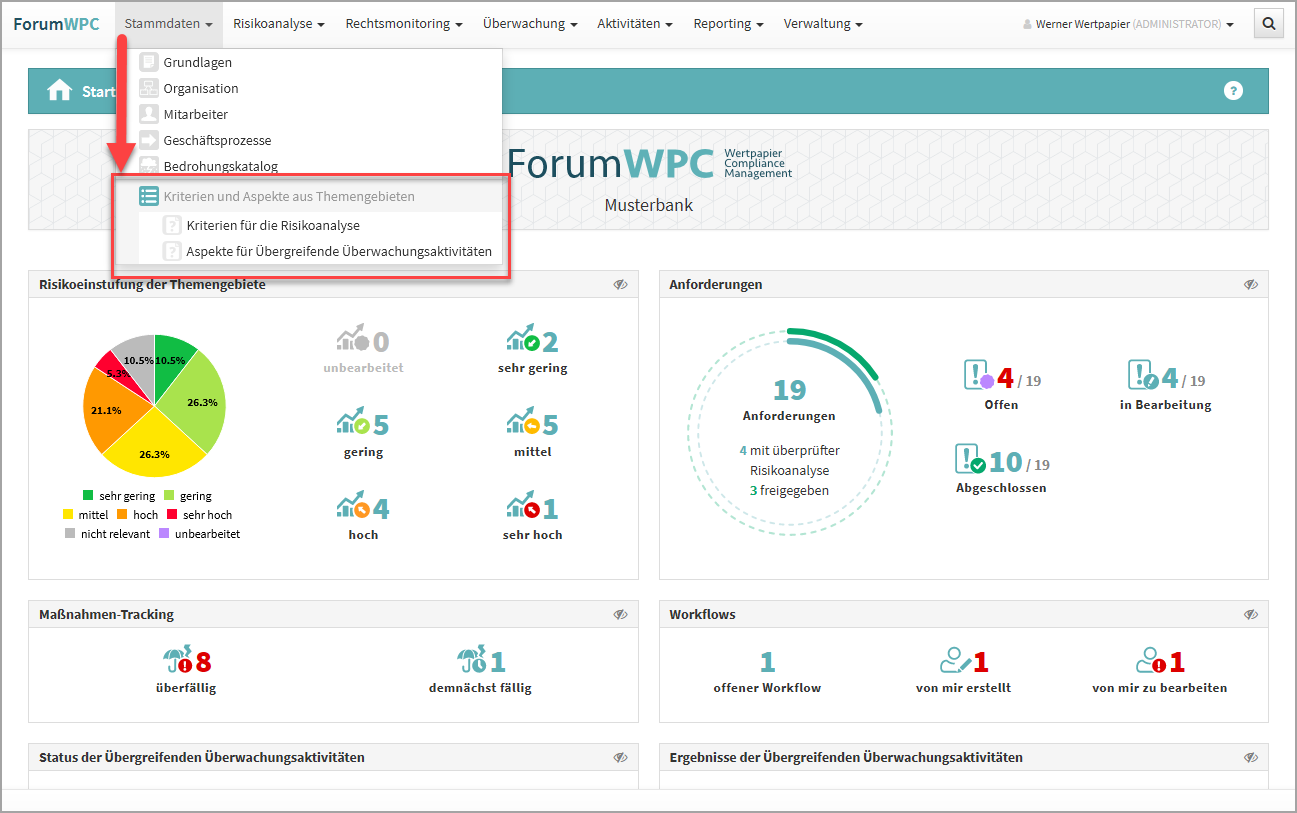This screenshot has height=813, width=1297.
Task: Expand the Risikoanalyse dropdown menu
Action: pos(278,24)
